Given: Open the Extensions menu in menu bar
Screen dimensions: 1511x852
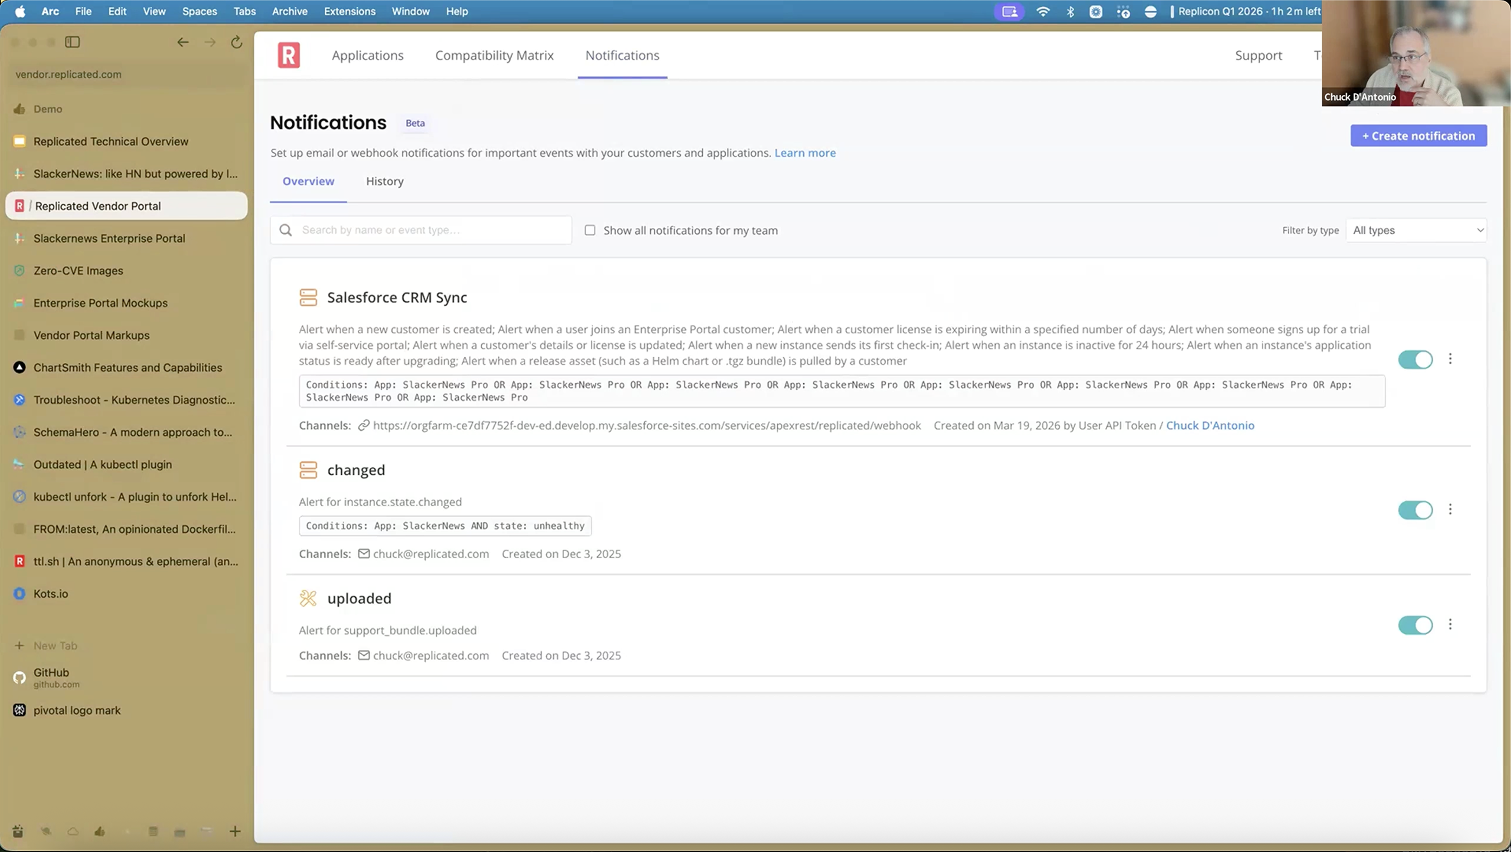Looking at the screenshot, I should (350, 11).
